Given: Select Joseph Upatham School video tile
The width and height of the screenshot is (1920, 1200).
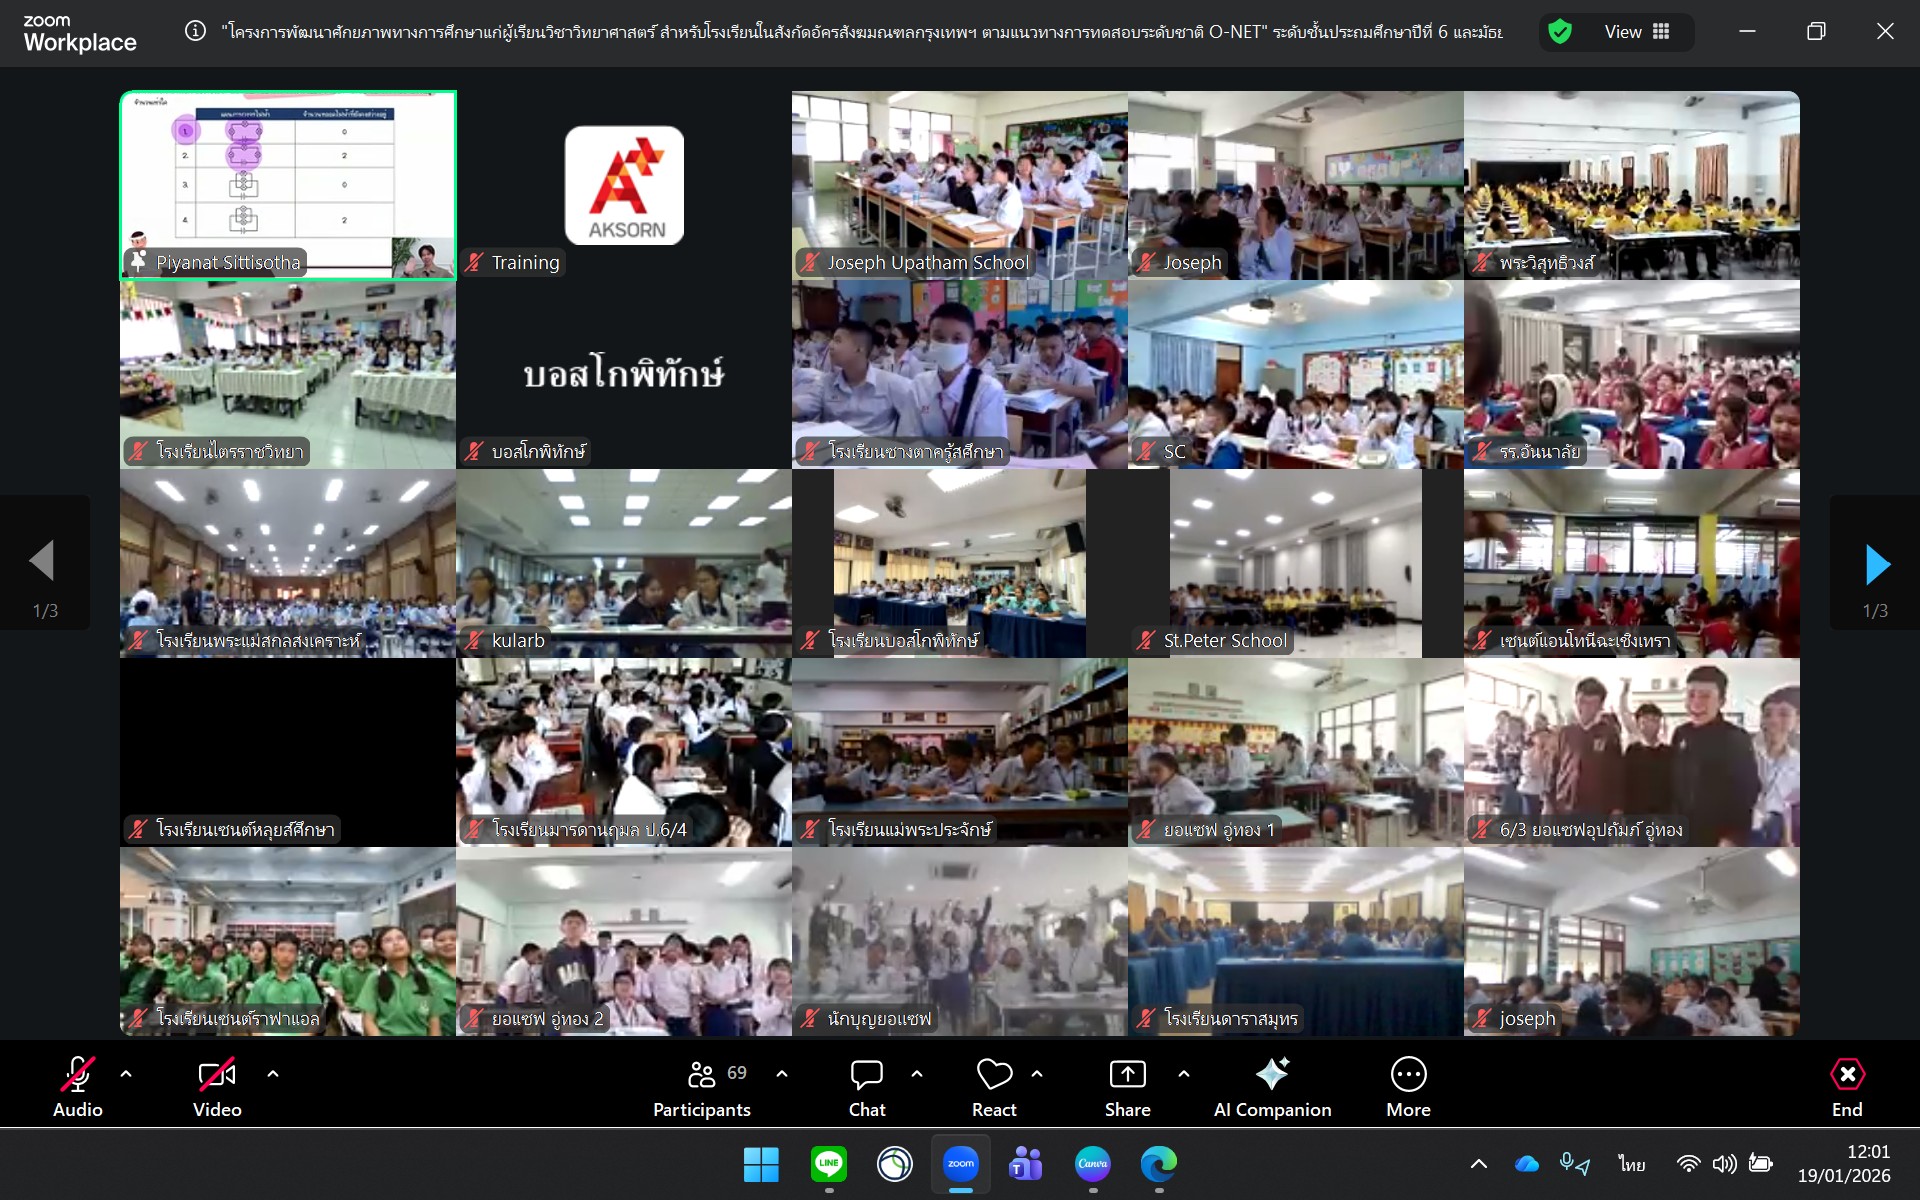Looking at the screenshot, I should coord(960,185).
